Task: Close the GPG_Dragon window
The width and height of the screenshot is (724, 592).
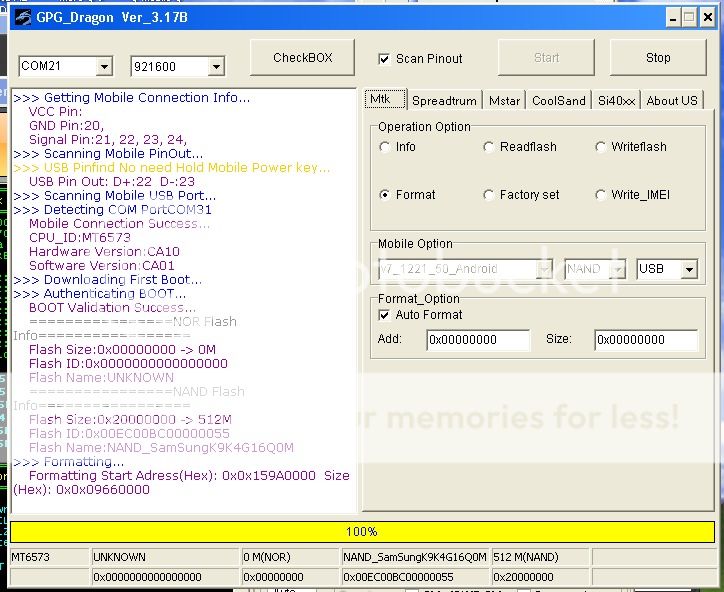Action: click(x=706, y=17)
